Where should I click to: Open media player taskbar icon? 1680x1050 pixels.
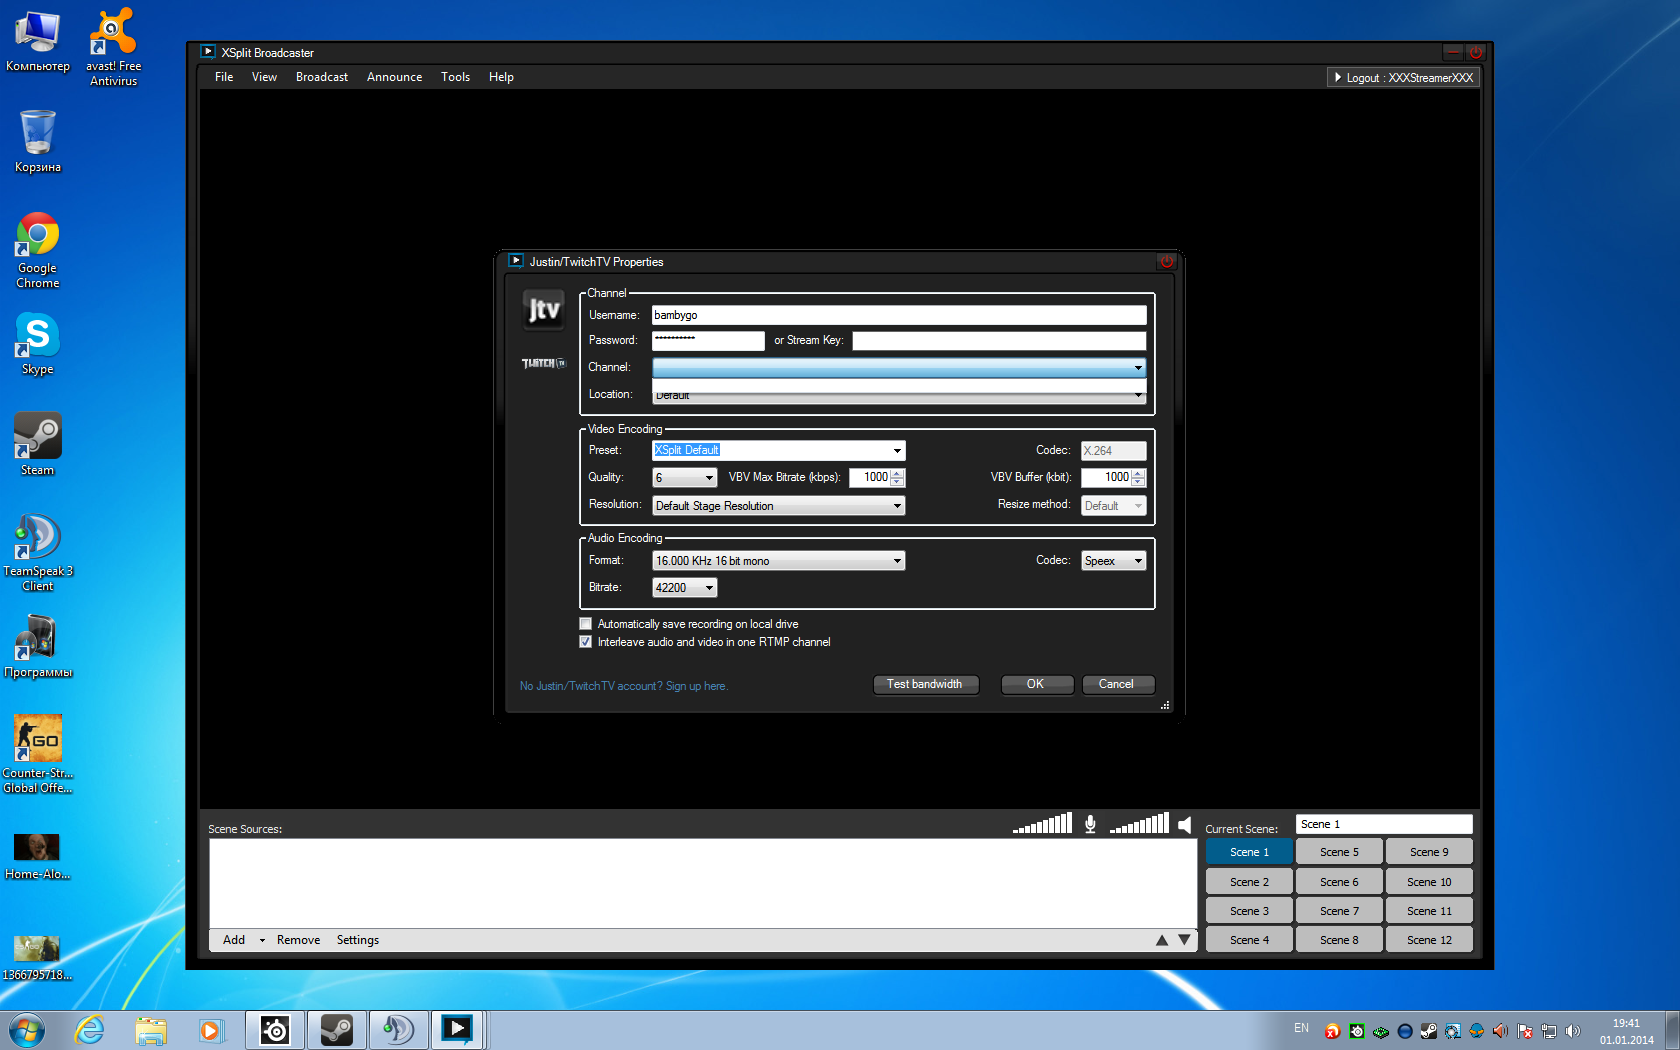coord(211,1029)
